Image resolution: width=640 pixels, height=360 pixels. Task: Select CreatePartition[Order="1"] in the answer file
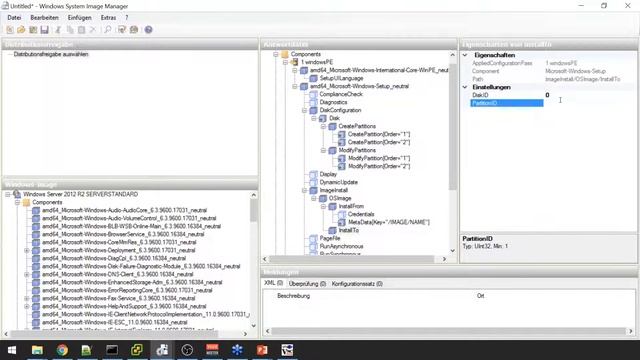pyautogui.click(x=379, y=134)
